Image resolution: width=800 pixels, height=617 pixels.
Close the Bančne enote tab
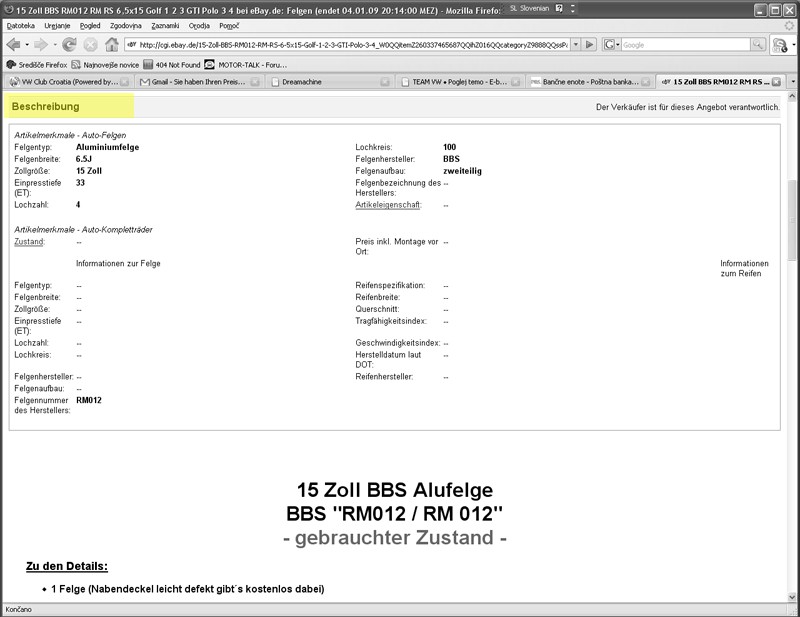click(x=646, y=82)
